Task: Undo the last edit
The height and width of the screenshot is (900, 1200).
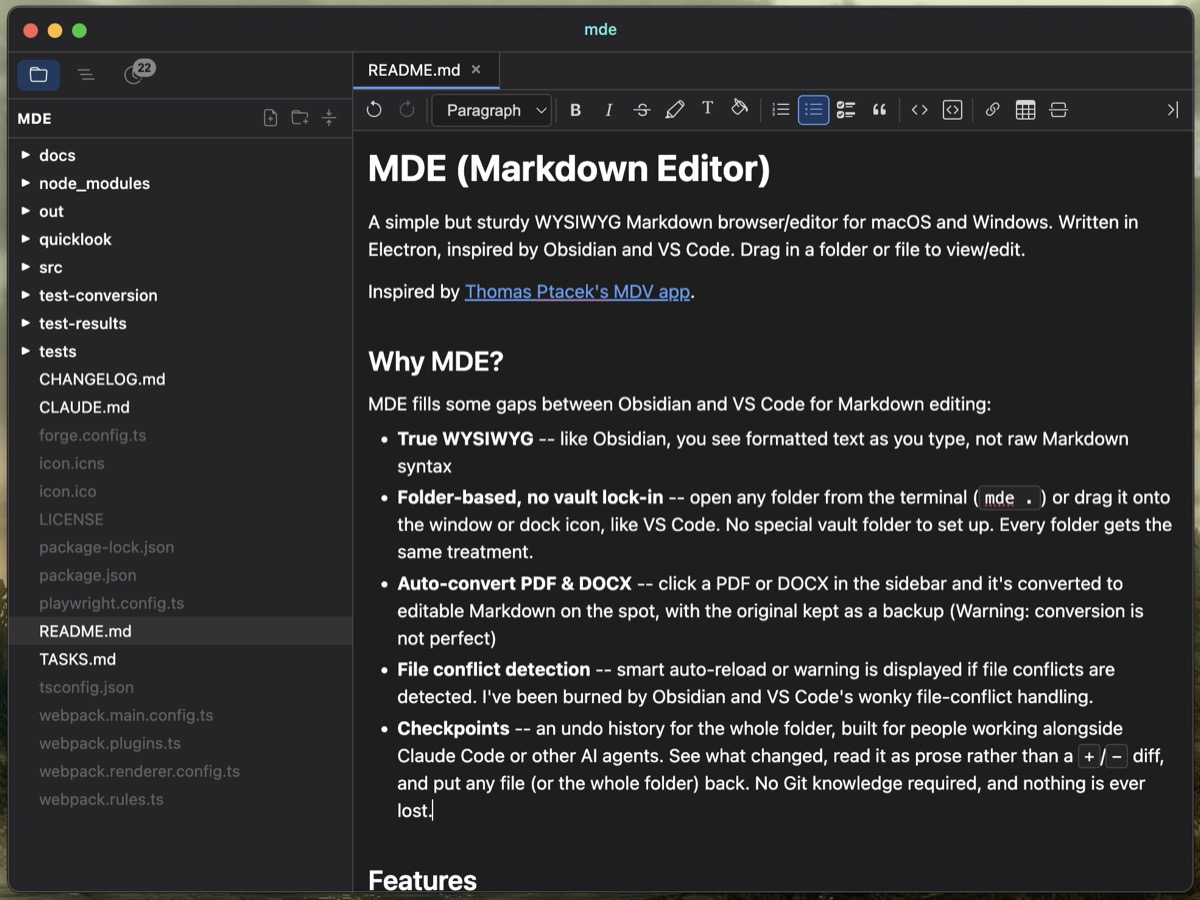Action: [x=374, y=110]
